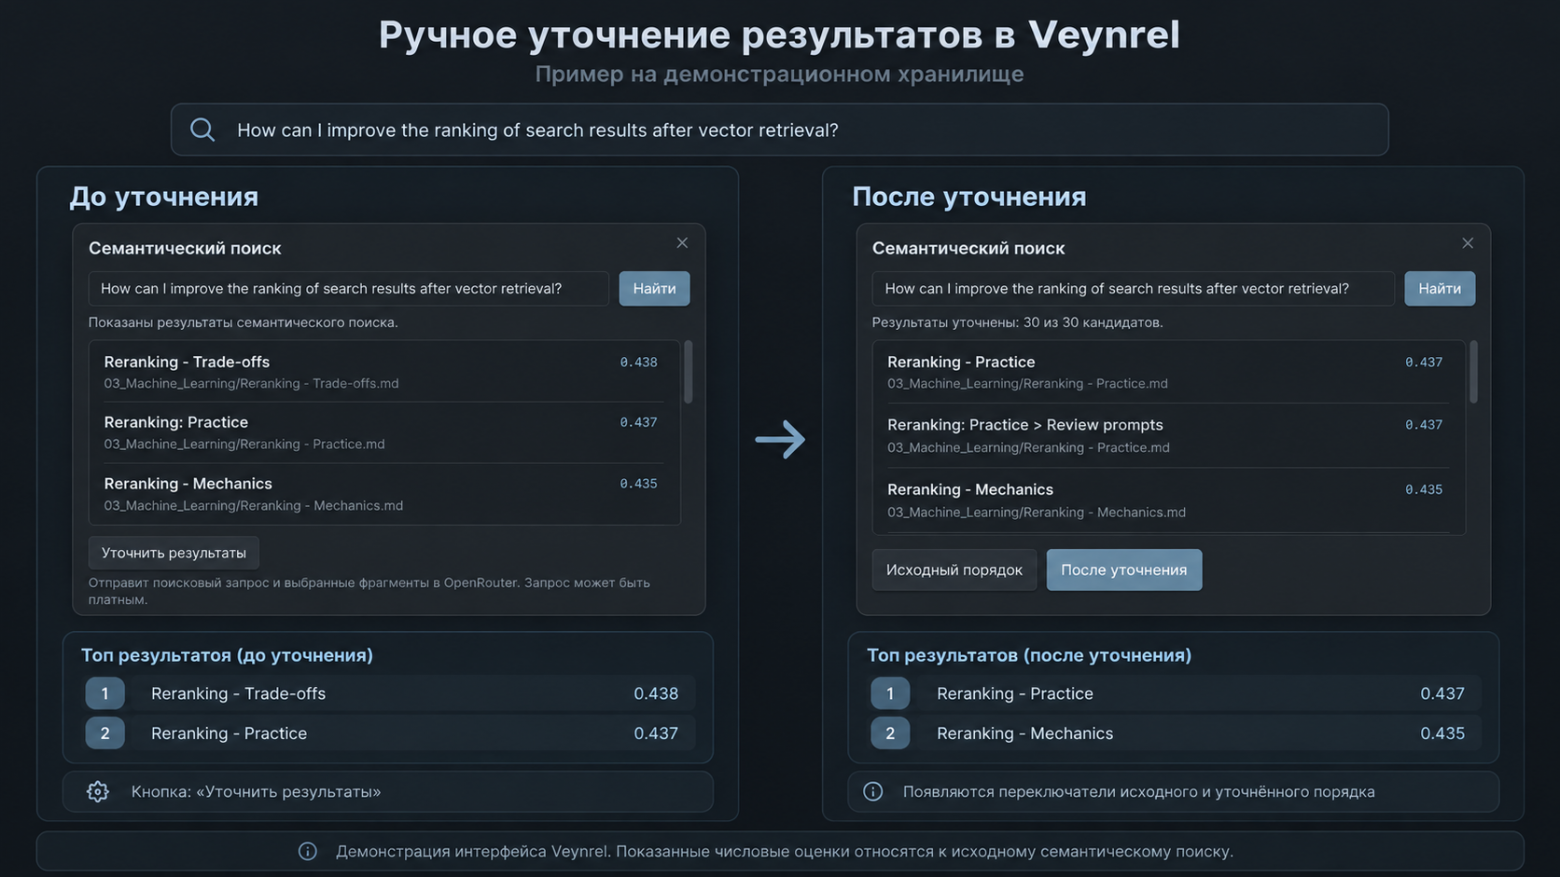Select top result 1 Reranking - Practice row
Screen dimensions: 1560x877
click(1174, 693)
